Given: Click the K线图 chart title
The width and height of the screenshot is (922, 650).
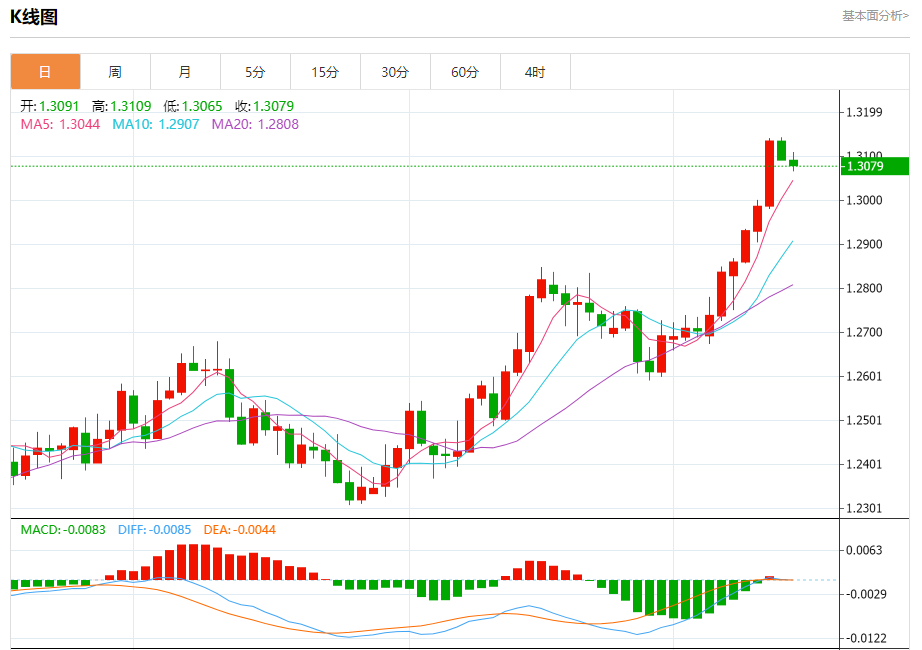Looking at the screenshot, I should click(x=34, y=16).
